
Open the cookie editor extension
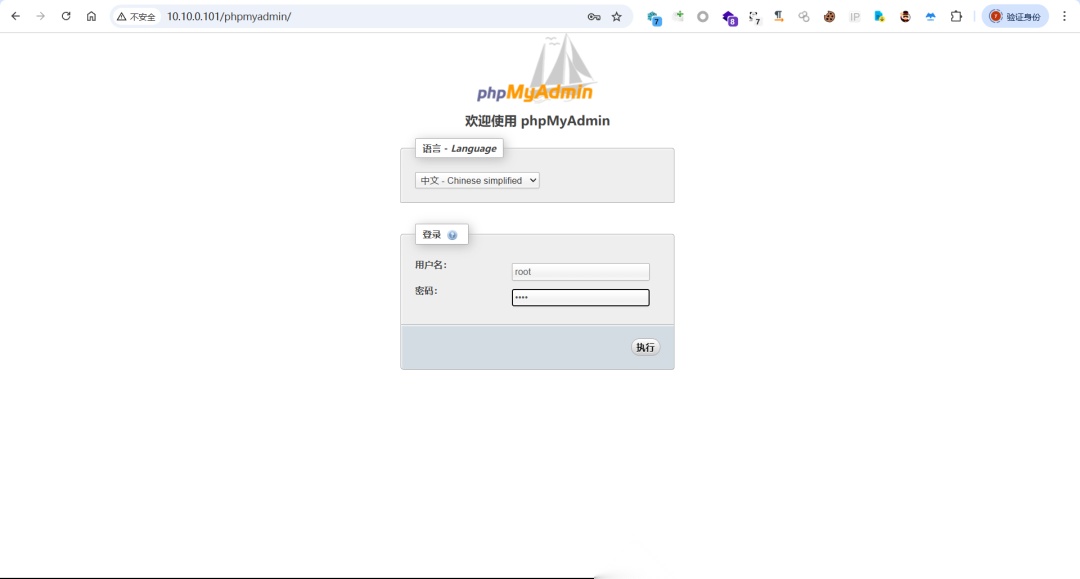829,17
